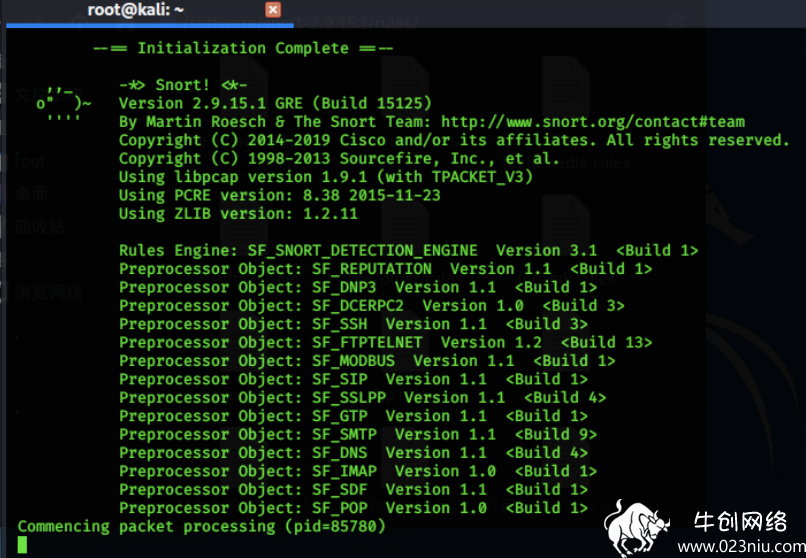Screen dimensions: 806x558
Task: Click the 牛创网络 watermark text
Action: point(740,522)
